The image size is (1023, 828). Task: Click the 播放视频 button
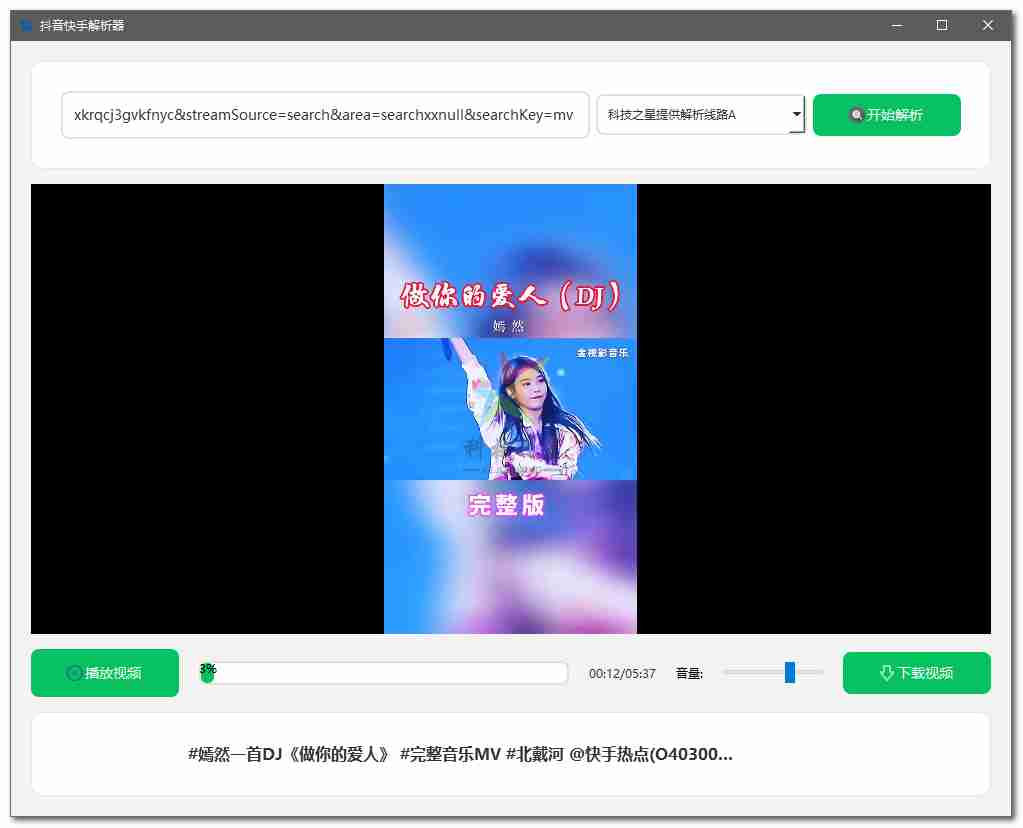(104, 672)
